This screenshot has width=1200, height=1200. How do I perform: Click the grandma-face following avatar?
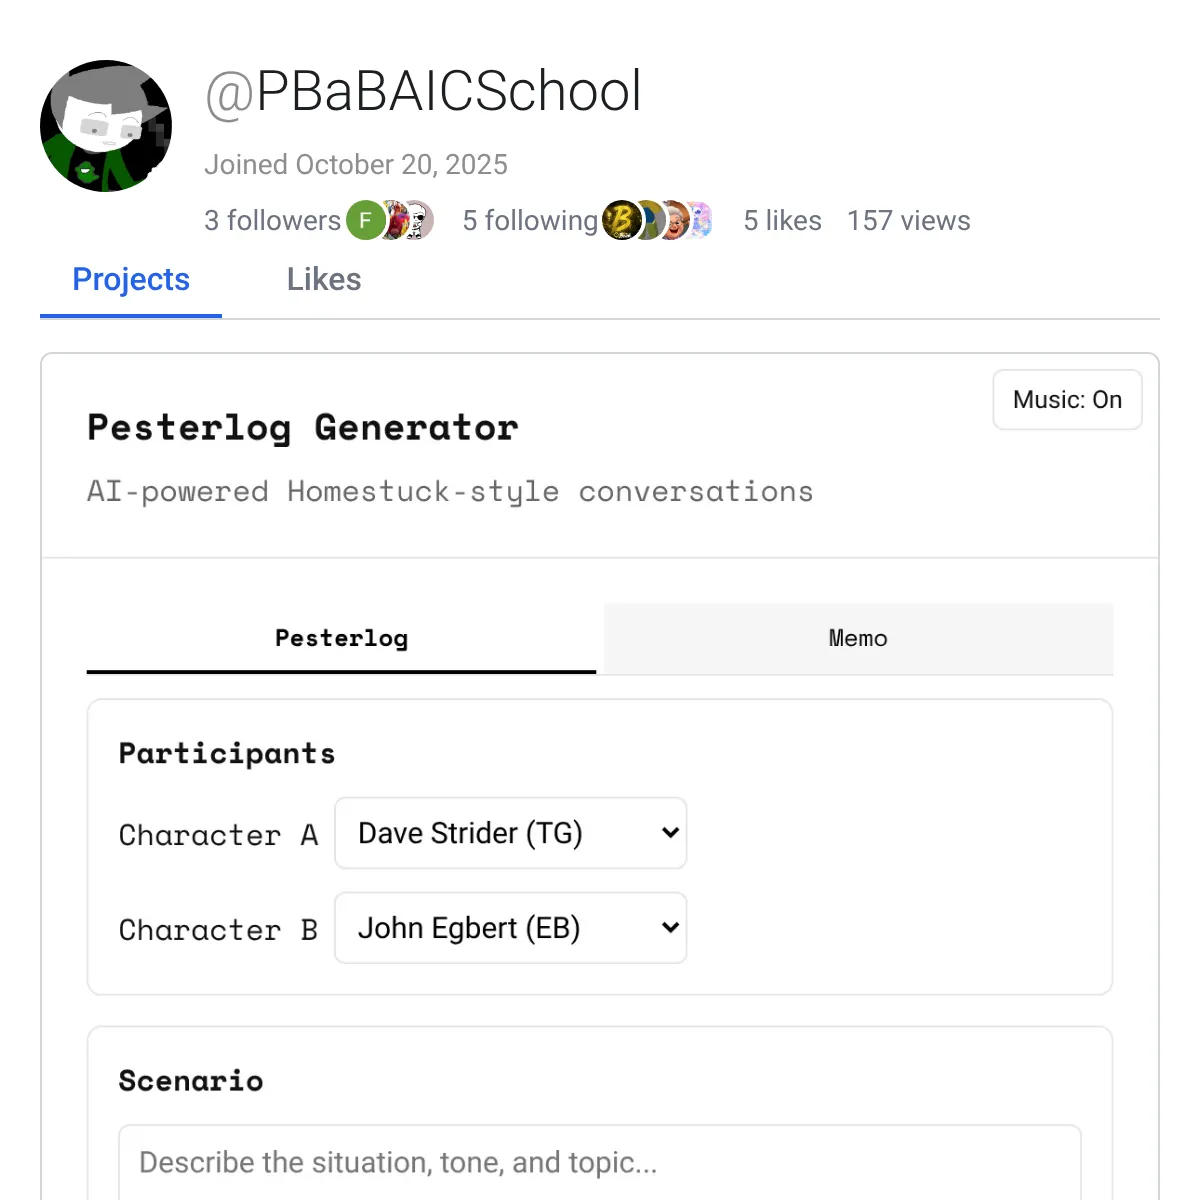click(x=676, y=221)
